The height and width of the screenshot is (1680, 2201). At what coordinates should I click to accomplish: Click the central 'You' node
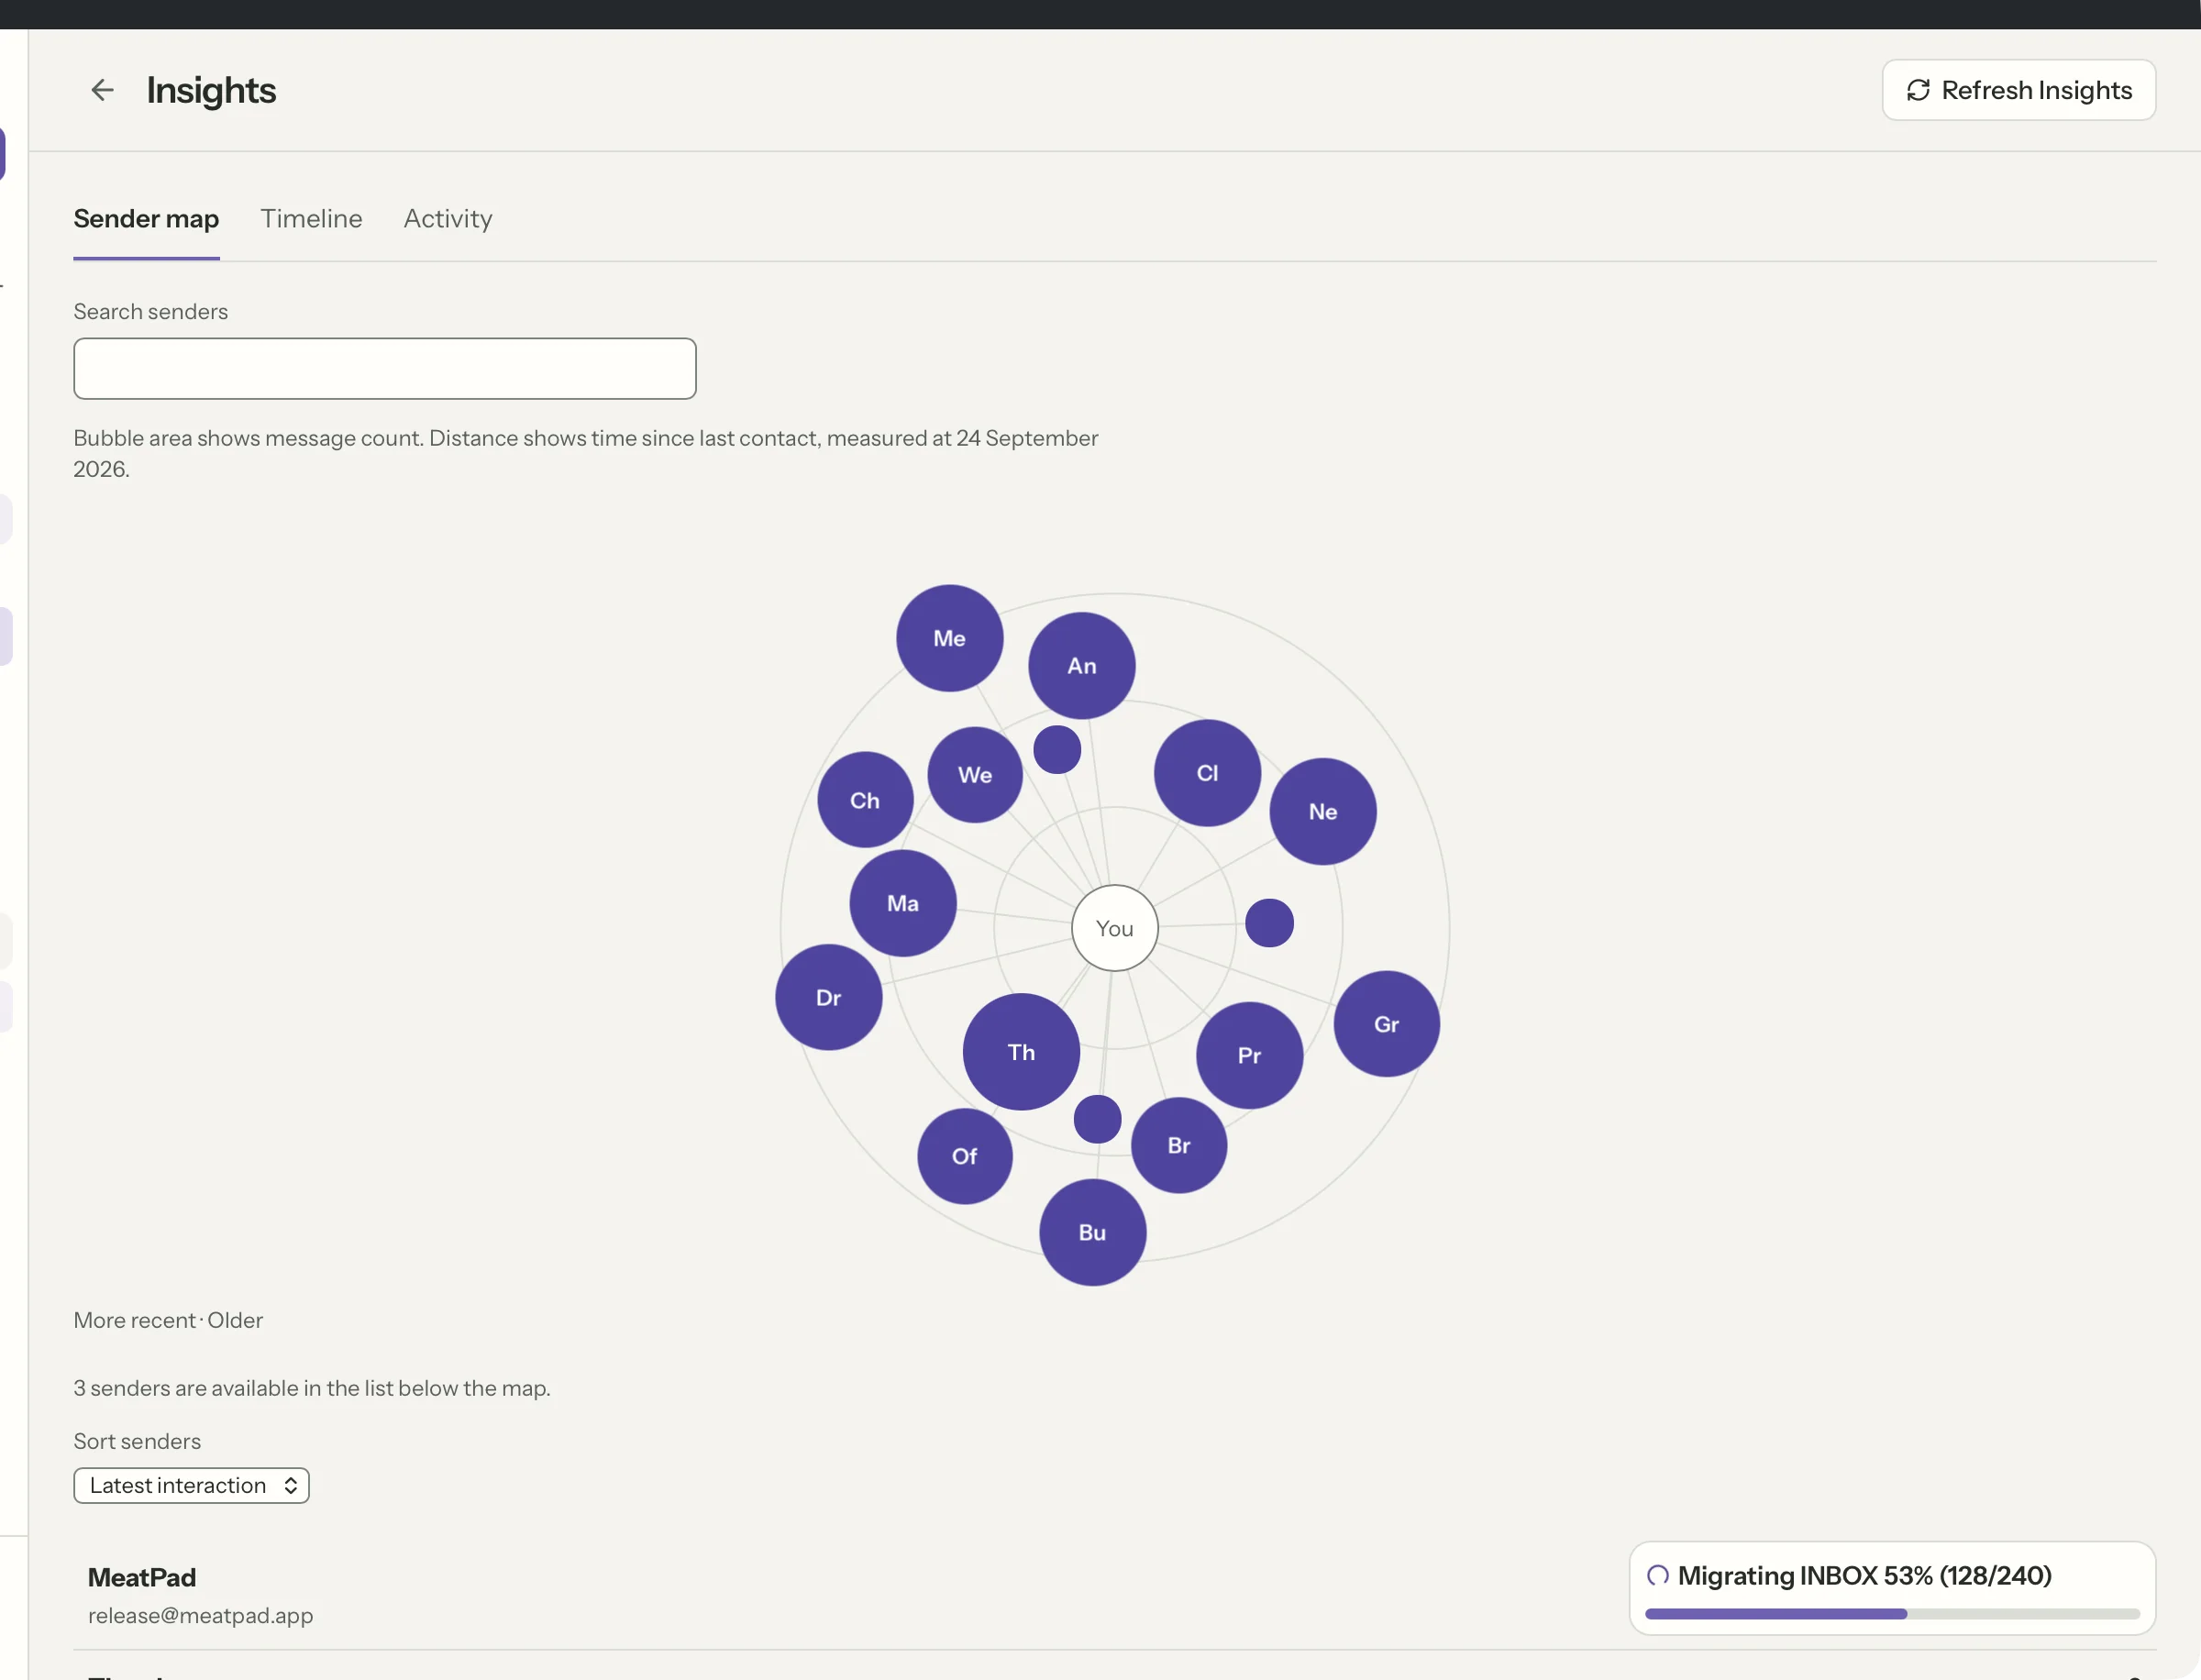(x=1114, y=928)
